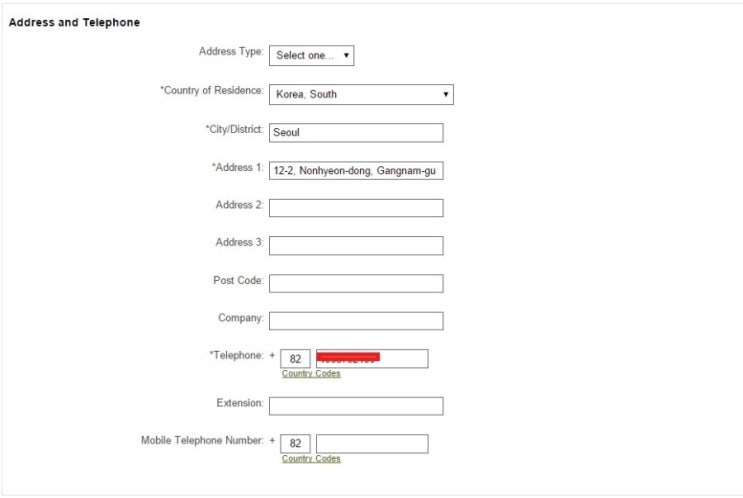Click the Extension label text
This screenshot has width=743, height=498.
tap(240, 403)
